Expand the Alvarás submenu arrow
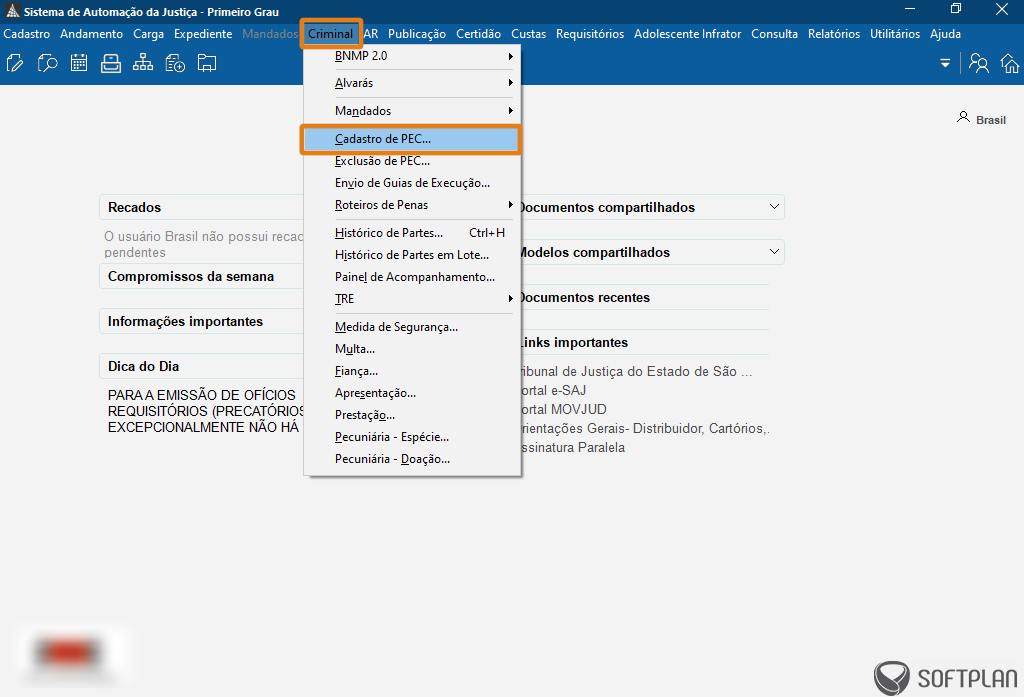The image size is (1024, 697). 511,83
